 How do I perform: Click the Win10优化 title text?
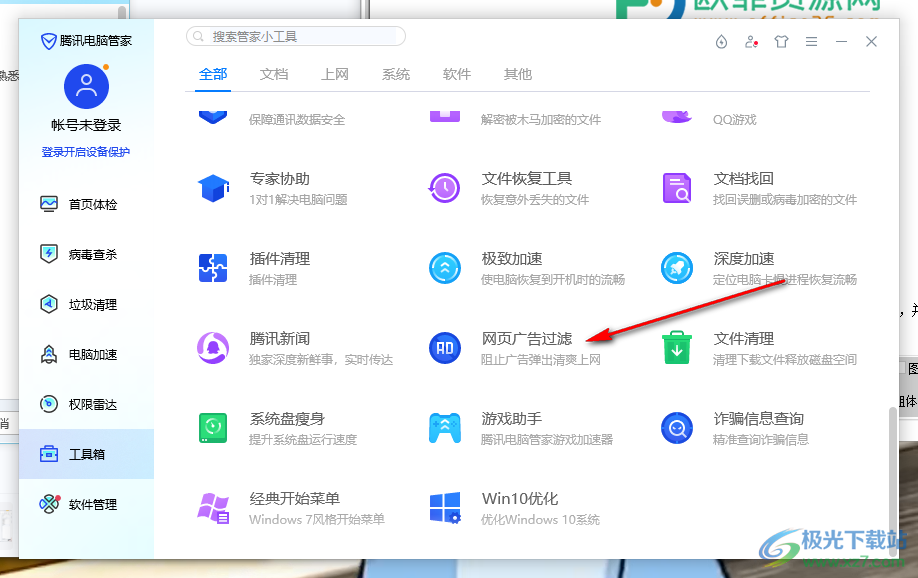pyautogui.click(x=520, y=498)
